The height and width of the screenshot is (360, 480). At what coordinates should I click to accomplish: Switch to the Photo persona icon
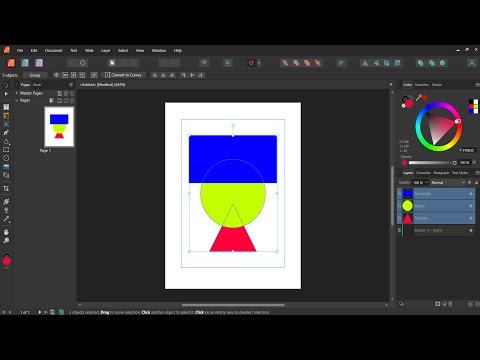39,63
